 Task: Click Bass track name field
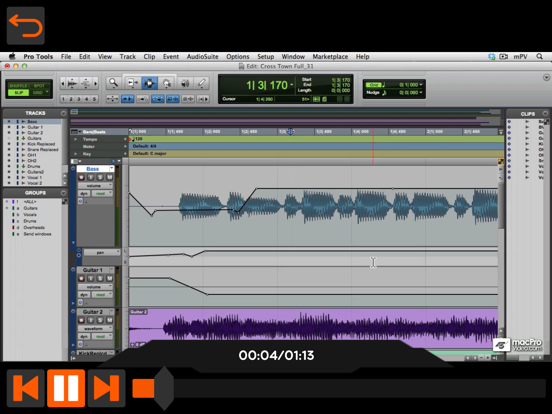click(x=93, y=169)
